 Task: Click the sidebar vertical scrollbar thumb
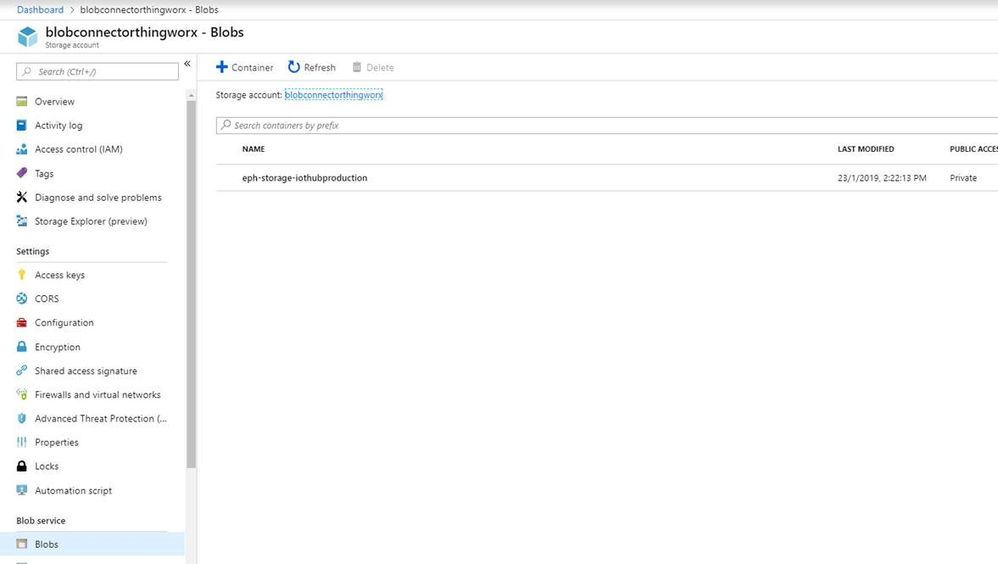point(191,285)
